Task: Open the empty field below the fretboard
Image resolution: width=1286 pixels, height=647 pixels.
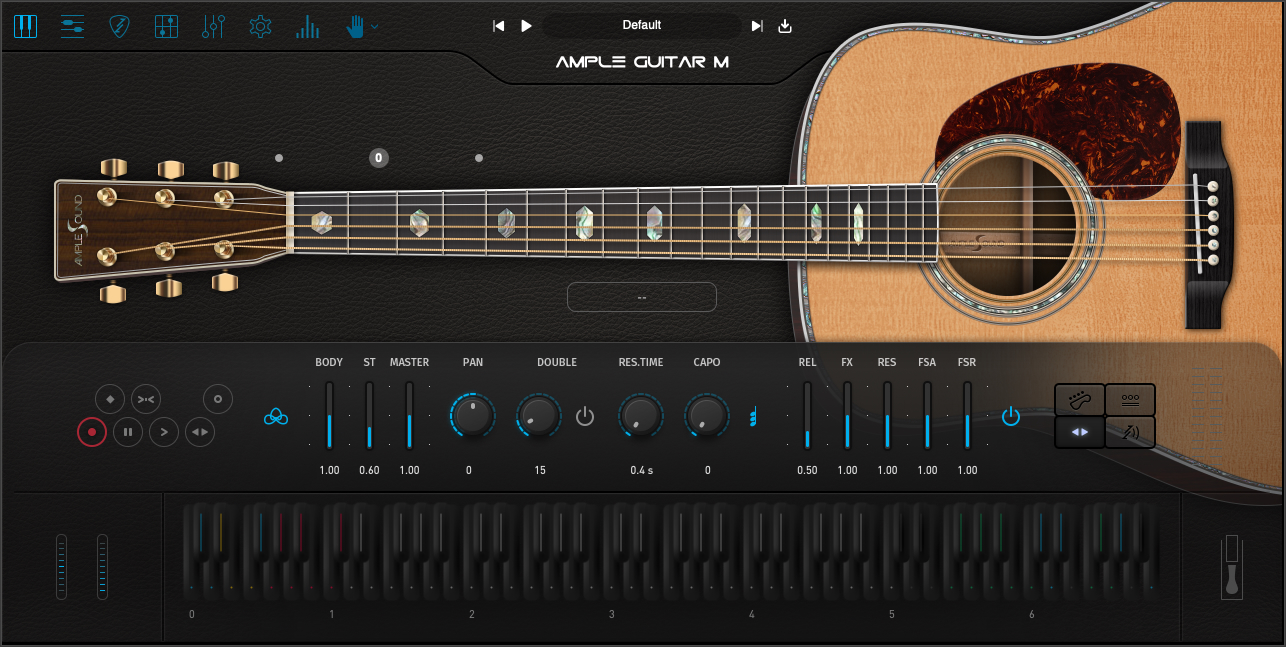Action: [642, 297]
